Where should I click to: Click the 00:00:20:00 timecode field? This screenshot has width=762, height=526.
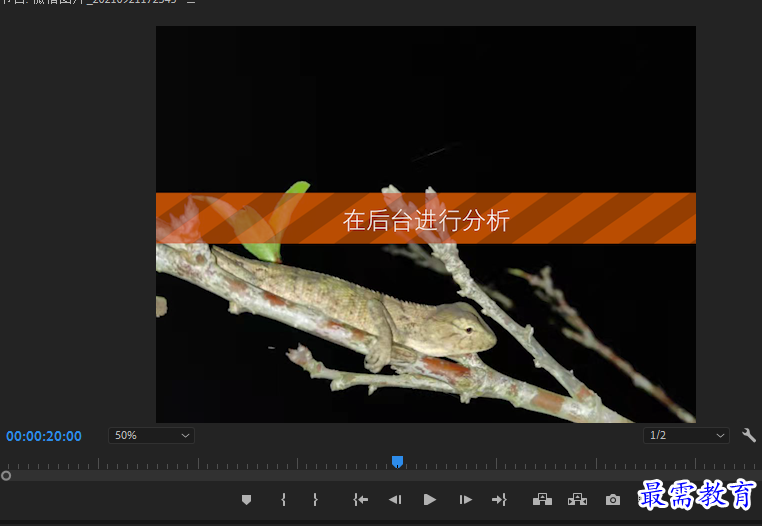click(44, 436)
